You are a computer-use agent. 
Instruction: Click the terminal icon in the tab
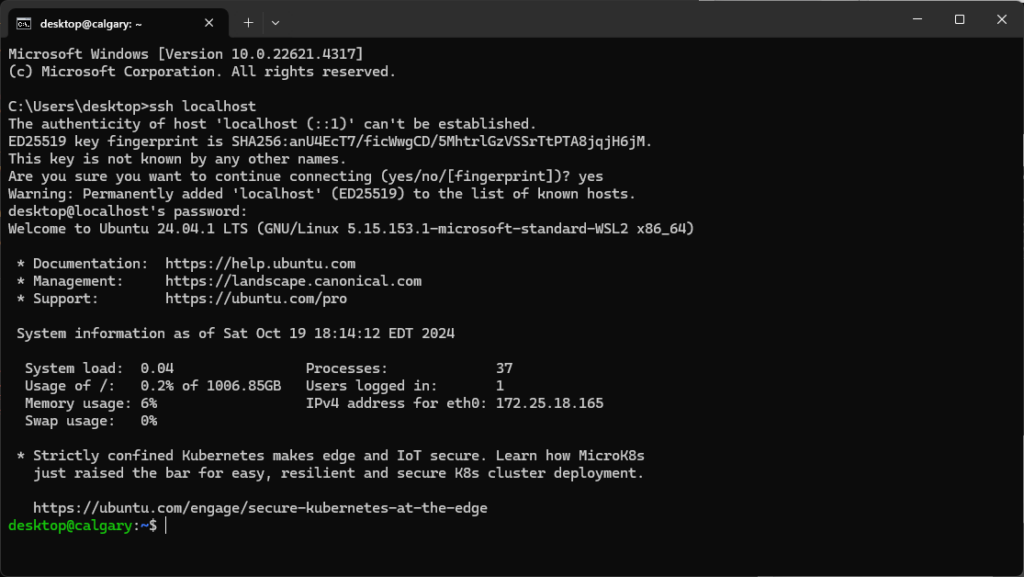click(x=24, y=23)
